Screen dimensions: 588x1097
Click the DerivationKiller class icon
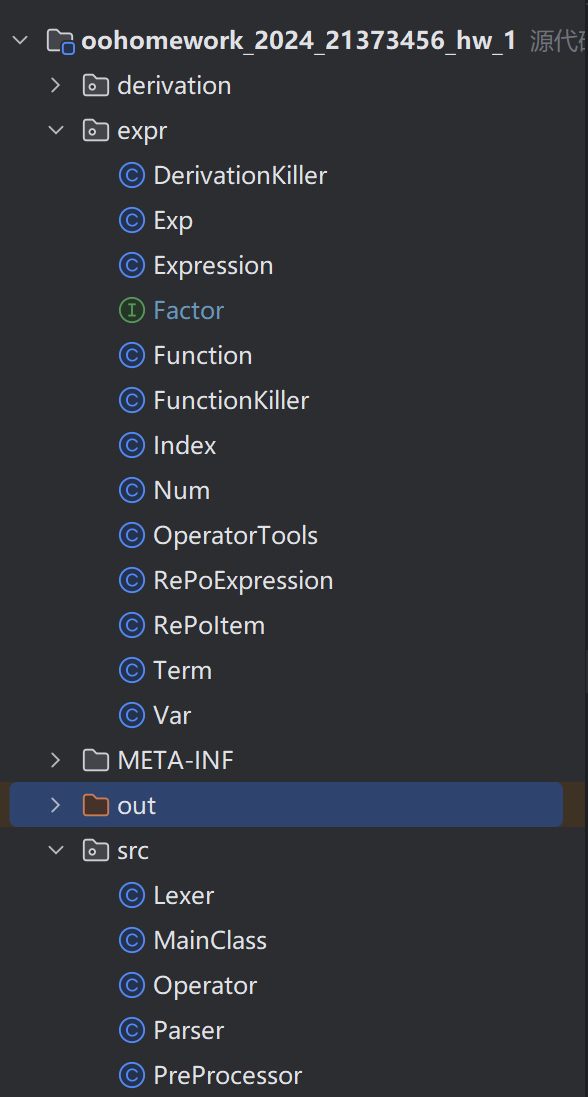132,176
